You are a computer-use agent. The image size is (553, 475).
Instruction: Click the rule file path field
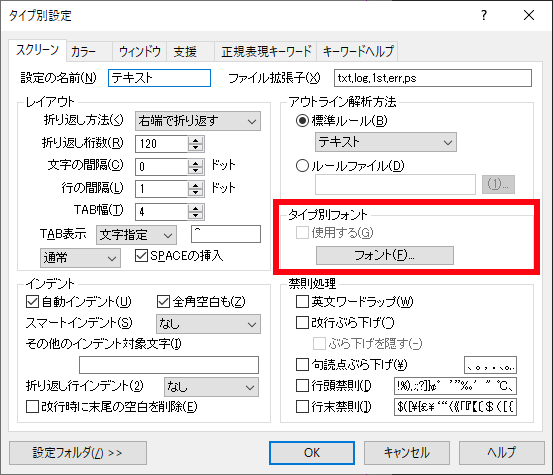click(395, 184)
